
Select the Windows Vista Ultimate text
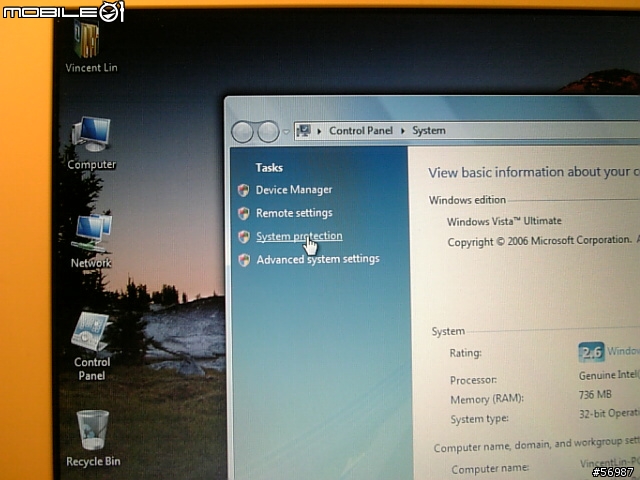point(504,221)
